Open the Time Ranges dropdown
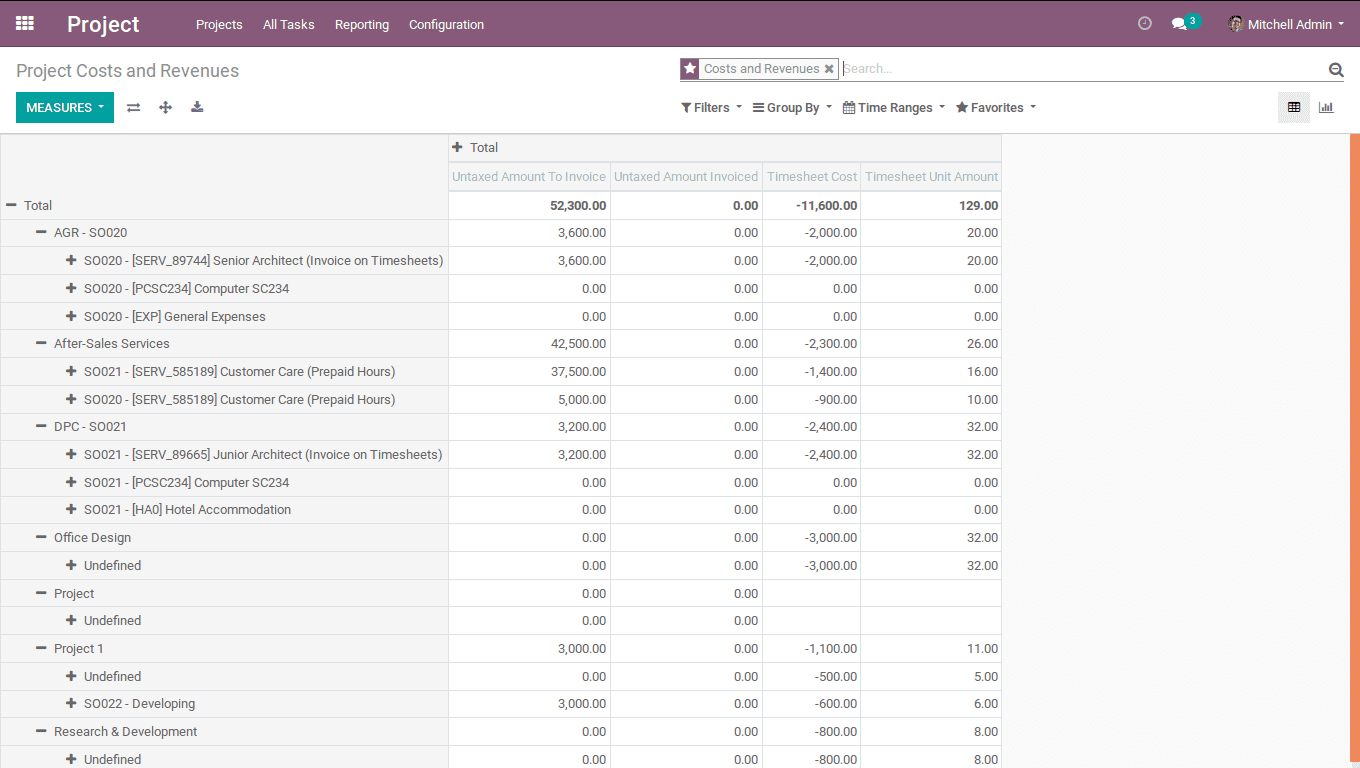 (x=893, y=108)
